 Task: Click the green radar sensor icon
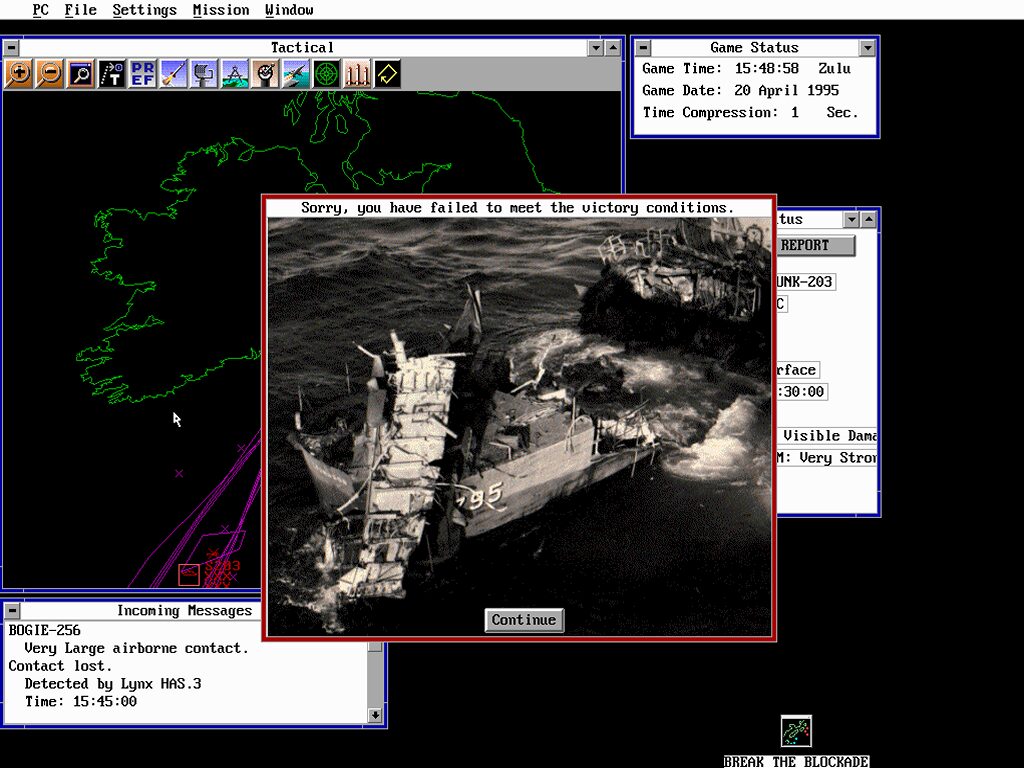[x=326, y=74]
